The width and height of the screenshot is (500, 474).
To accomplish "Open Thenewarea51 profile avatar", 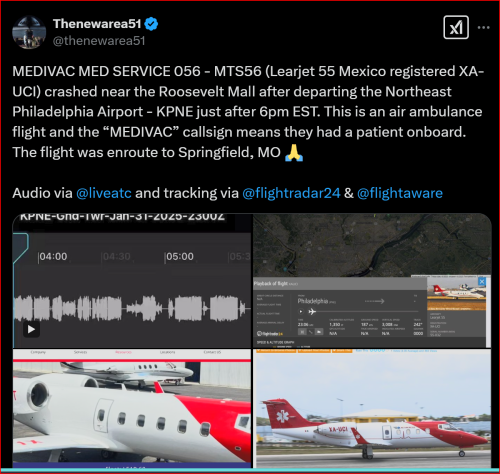I will coord(29,32).
